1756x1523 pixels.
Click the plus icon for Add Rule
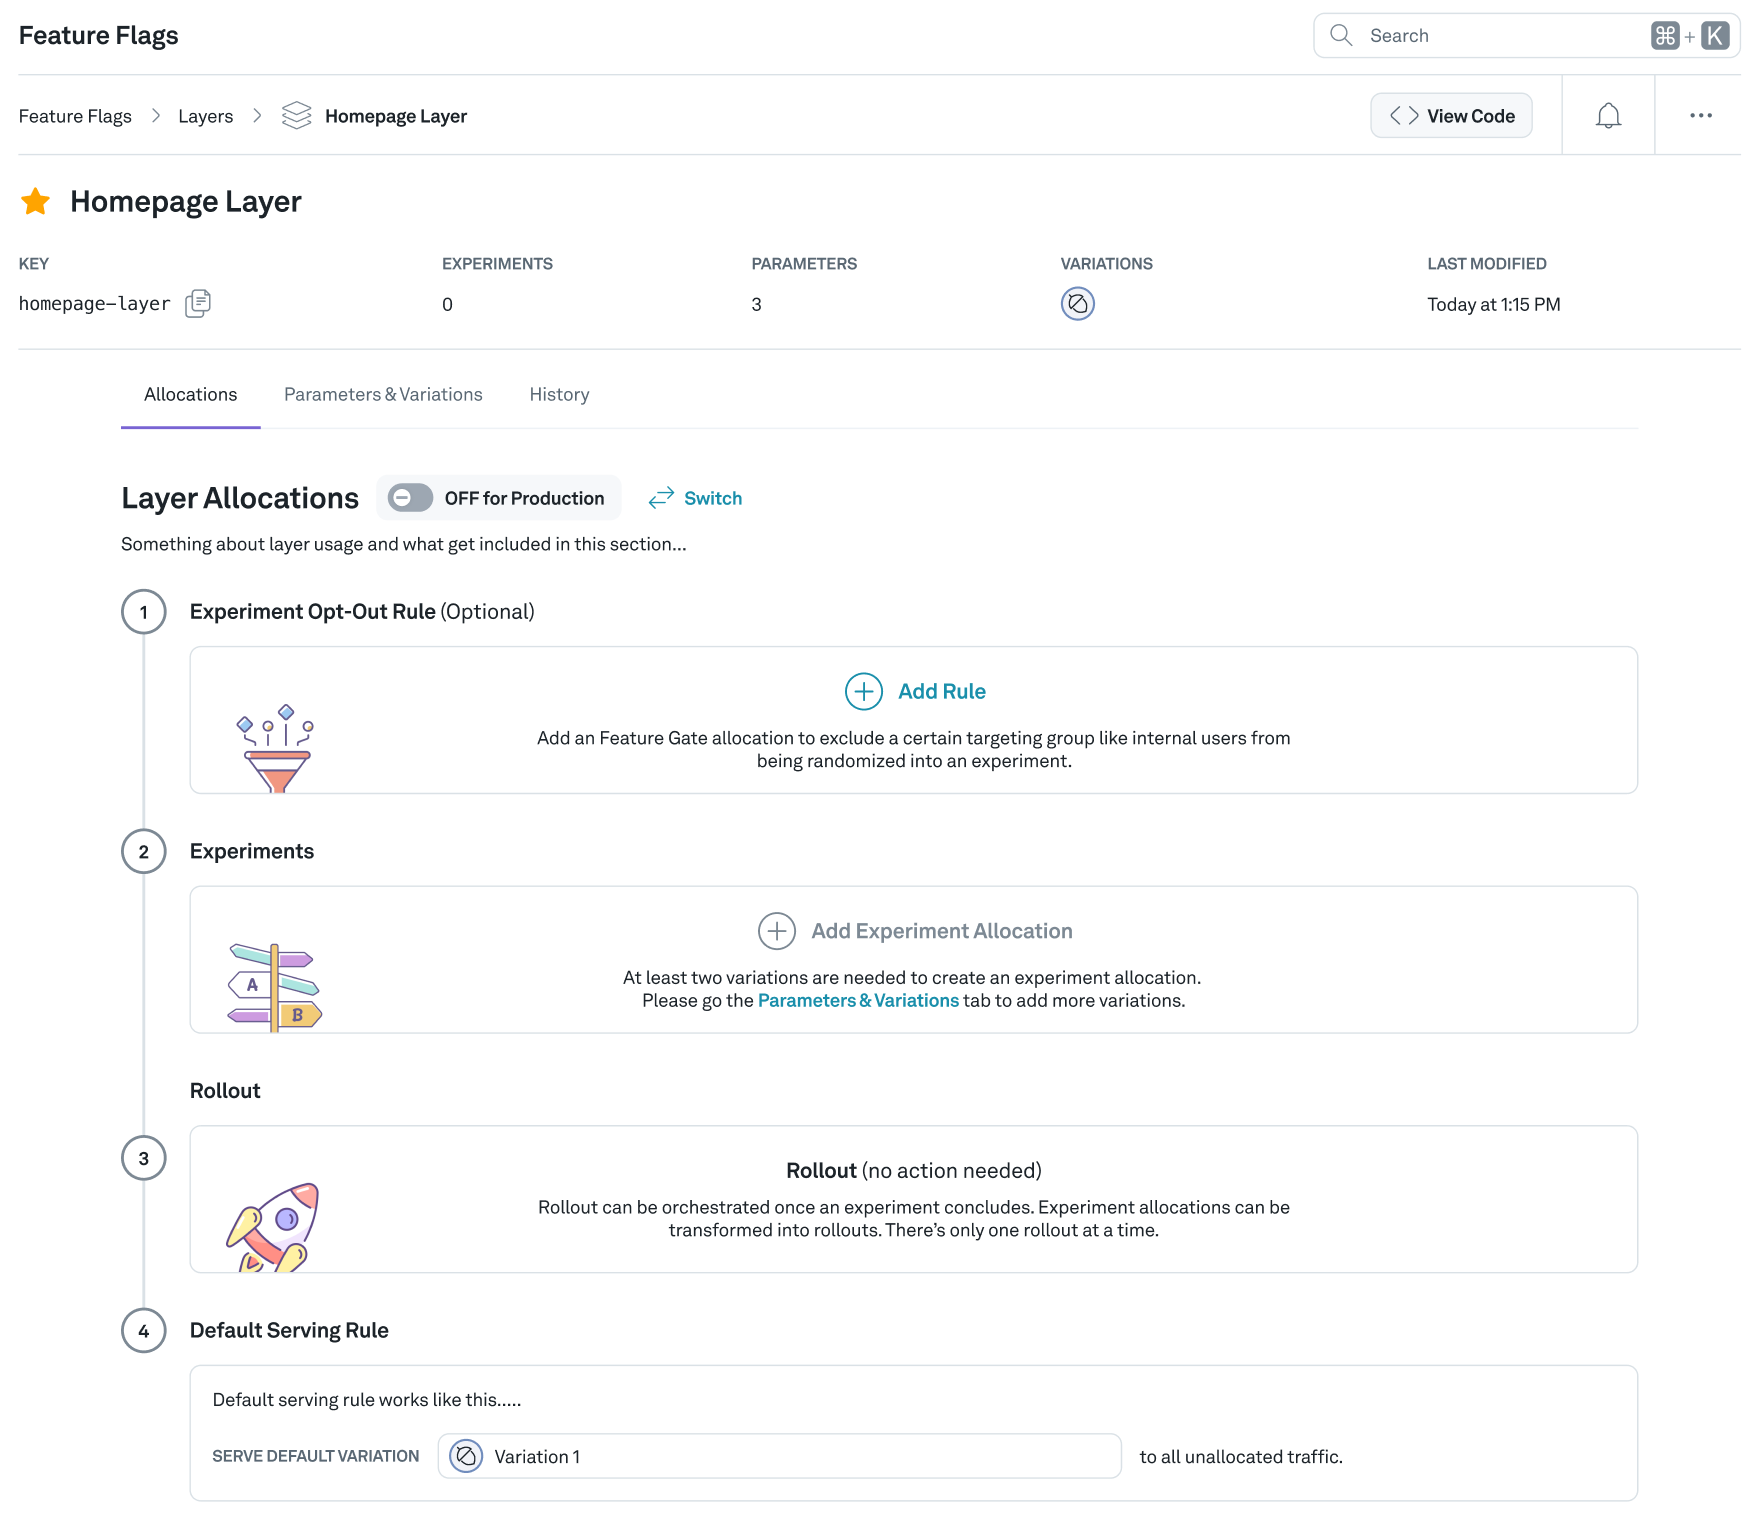click(863, 691)
